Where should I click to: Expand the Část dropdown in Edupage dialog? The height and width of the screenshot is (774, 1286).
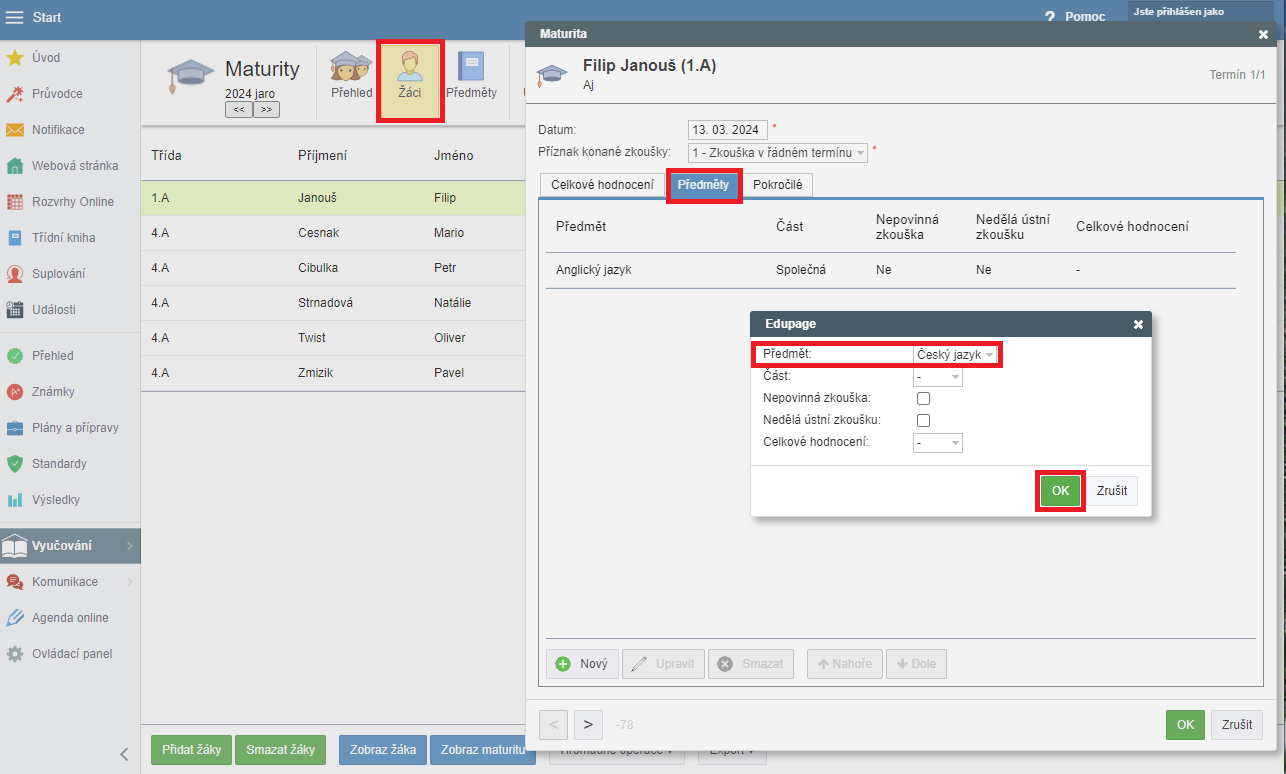pos(937,377)
